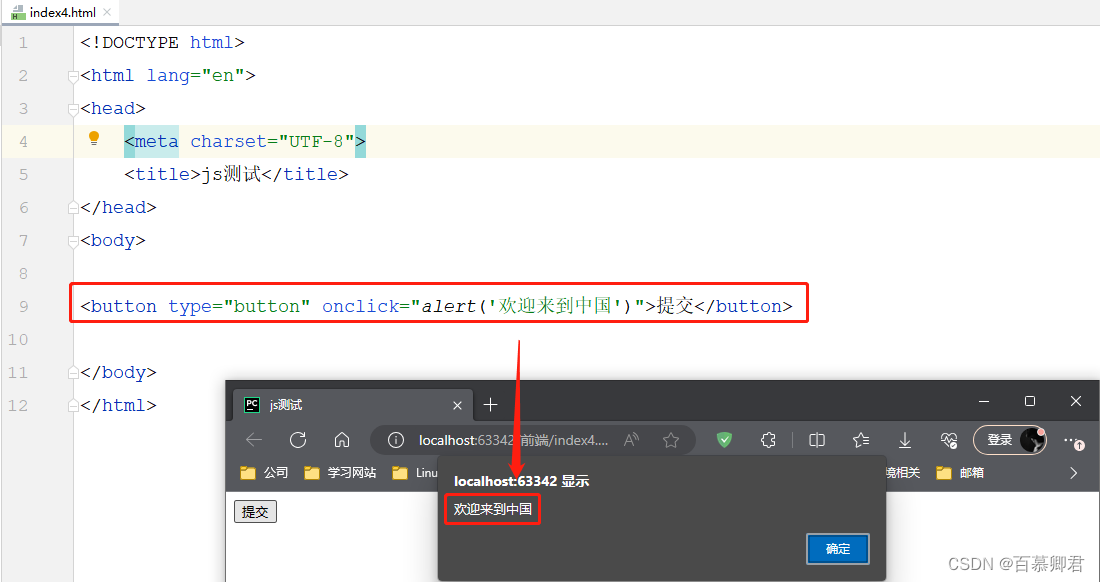This screenshot has width=1100, height=582.
Task: Go to browser home page
Action: point(342,440)
